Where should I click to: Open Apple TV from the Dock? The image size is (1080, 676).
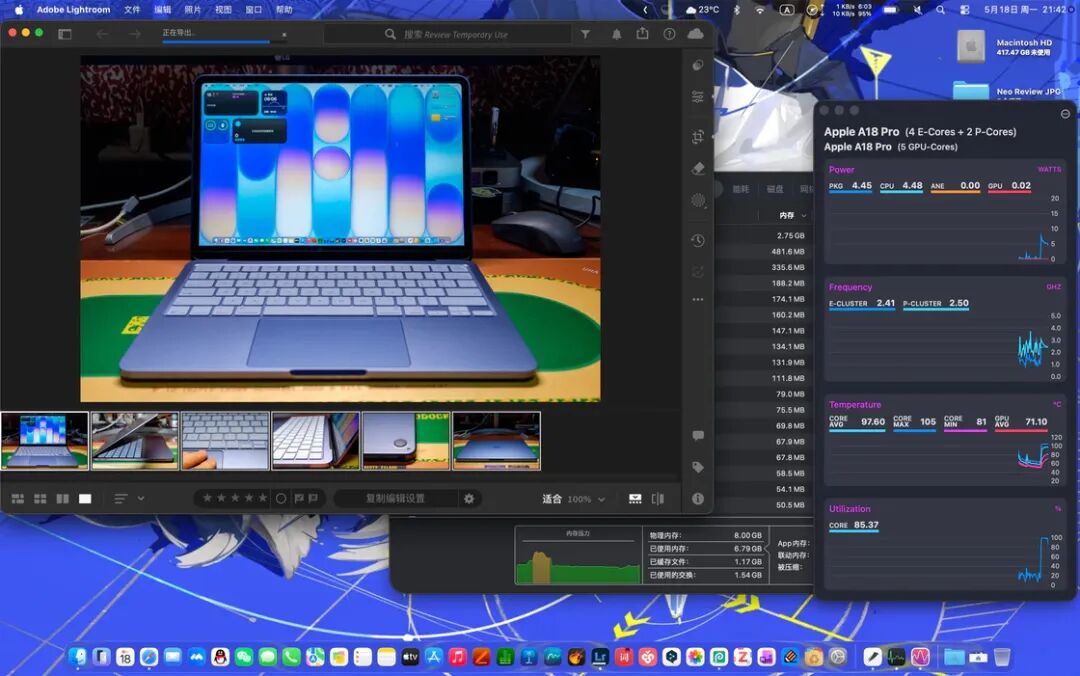tap(410, 657)
